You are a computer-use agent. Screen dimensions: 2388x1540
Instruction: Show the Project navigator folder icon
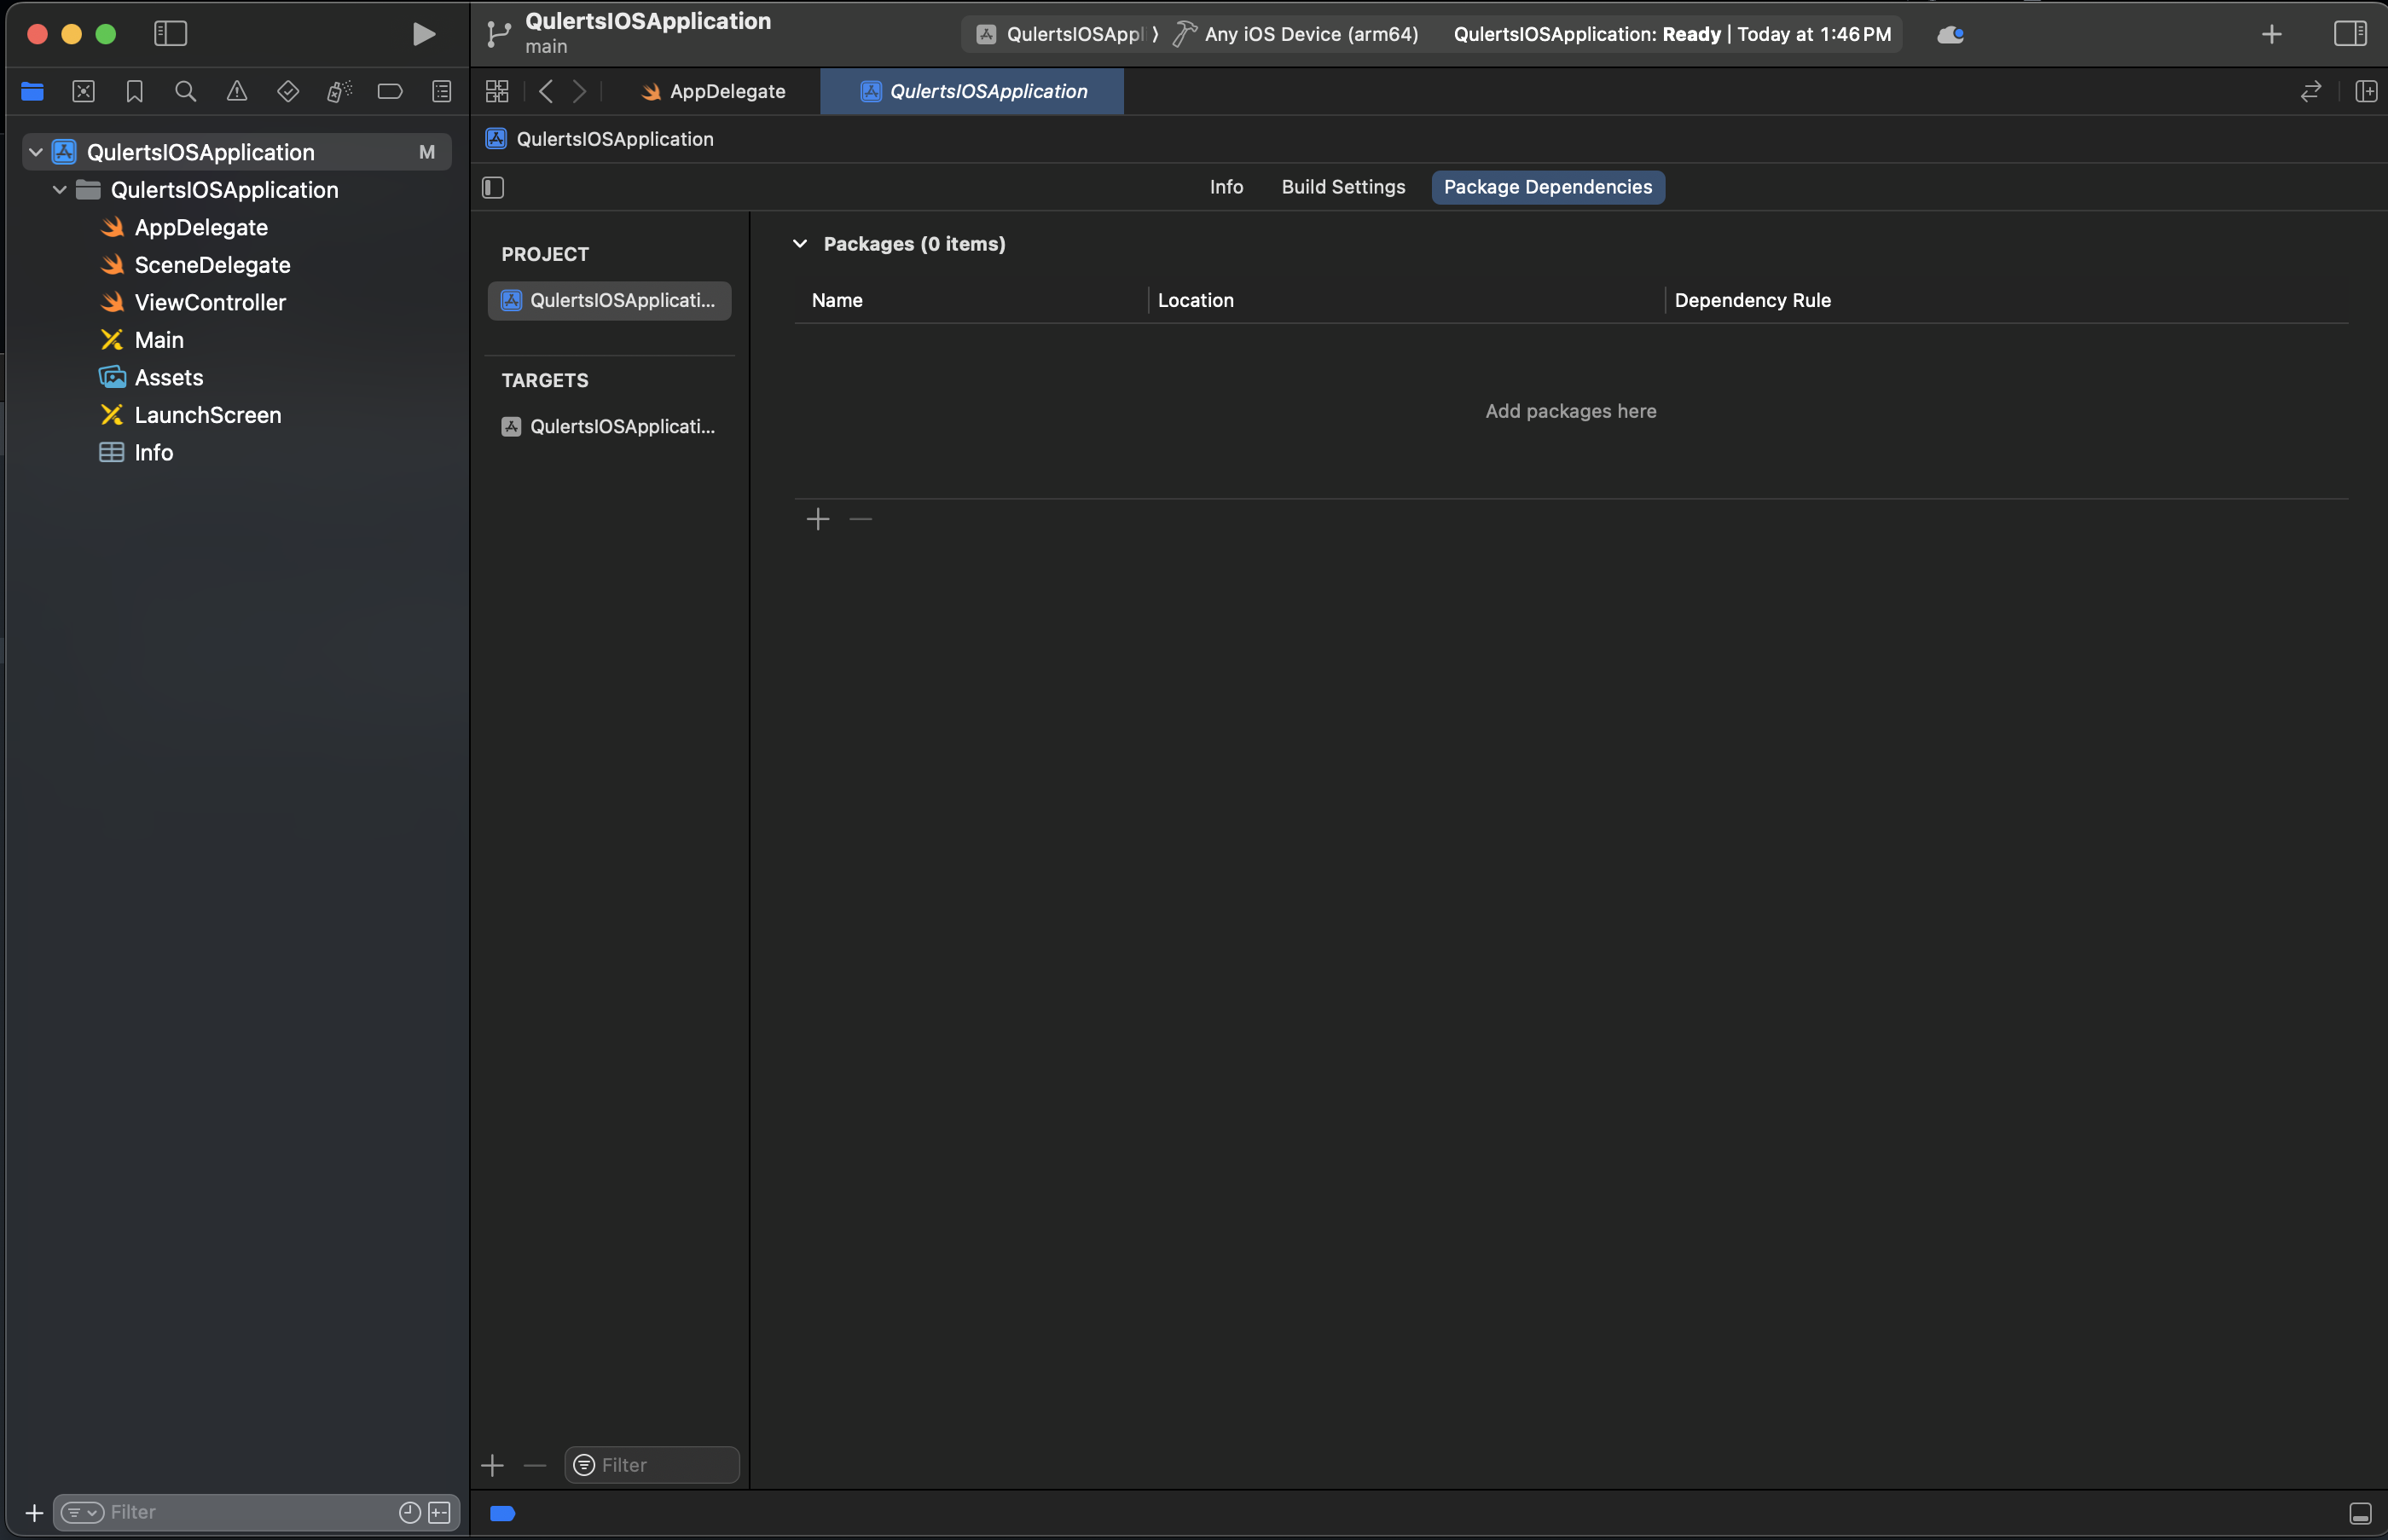pos(32,92)
